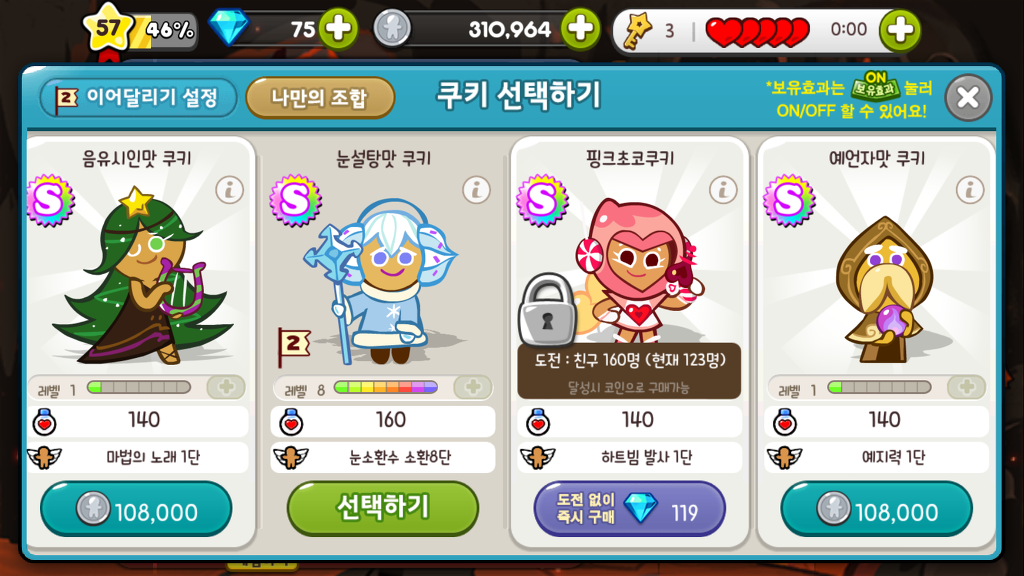
Task: Open info for 핑크초코쿠키
Action: tap(723, 190)
